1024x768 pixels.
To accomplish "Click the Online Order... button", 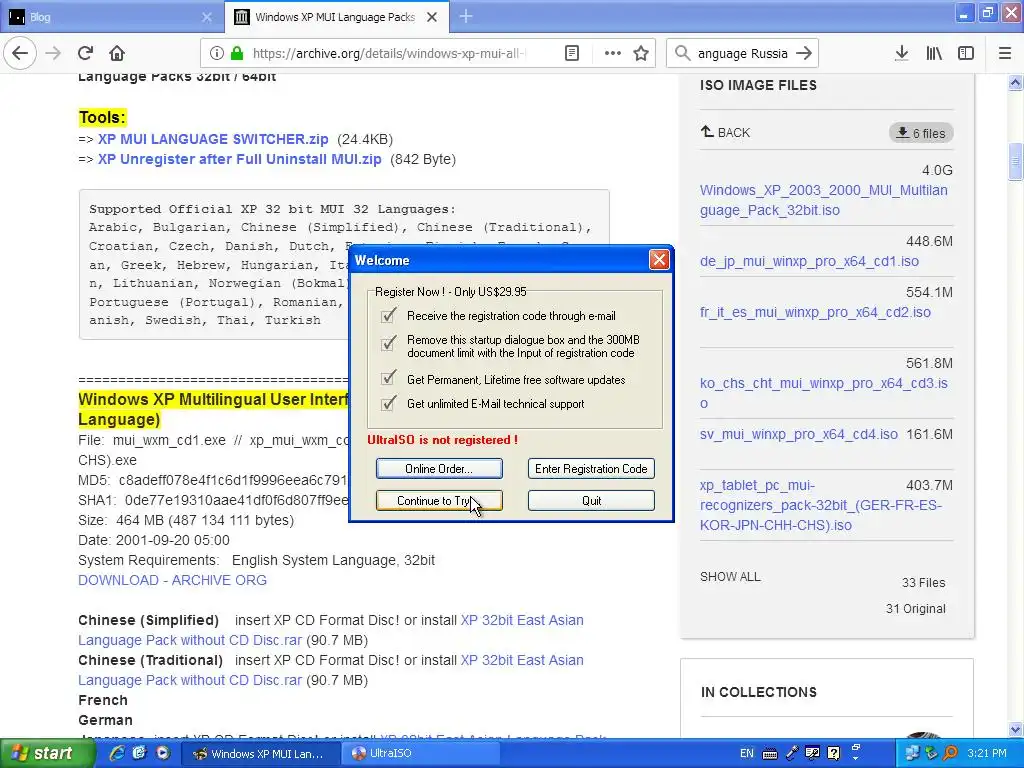I will [x=439, y=469].
